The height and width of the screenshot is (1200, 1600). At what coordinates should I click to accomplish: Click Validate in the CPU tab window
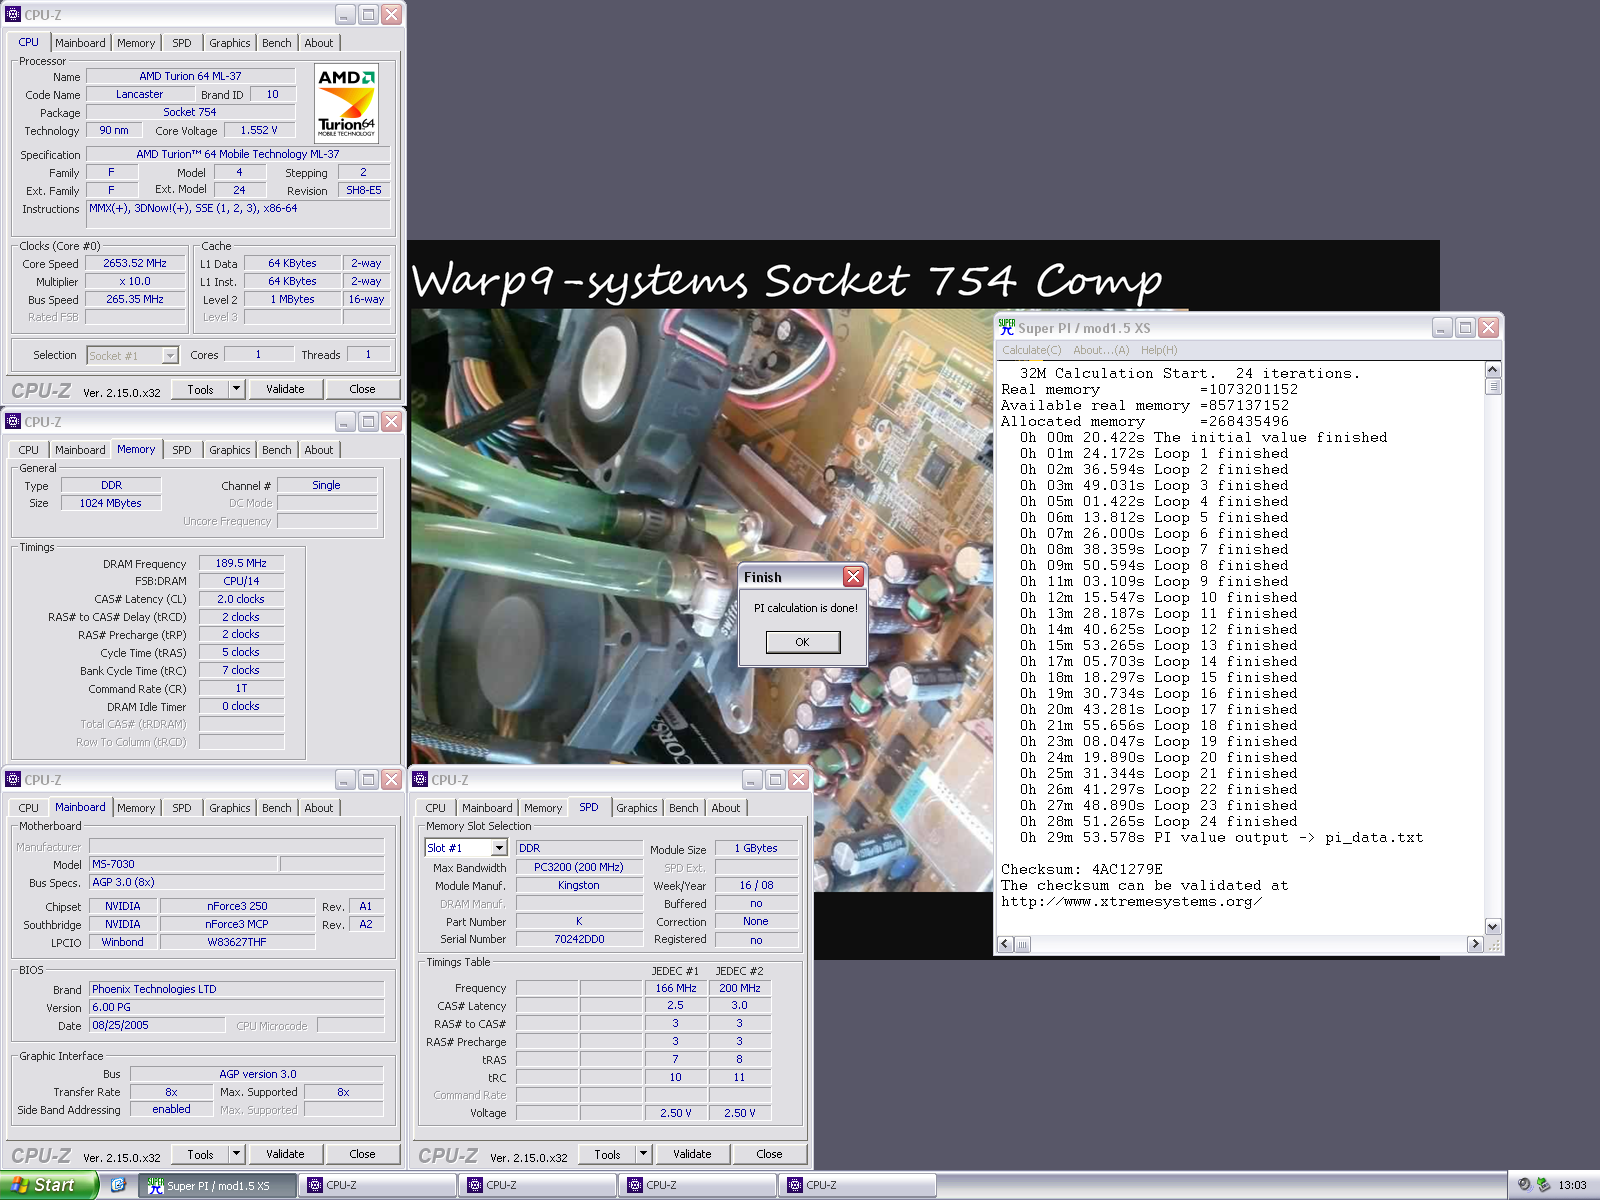[285, 389]
